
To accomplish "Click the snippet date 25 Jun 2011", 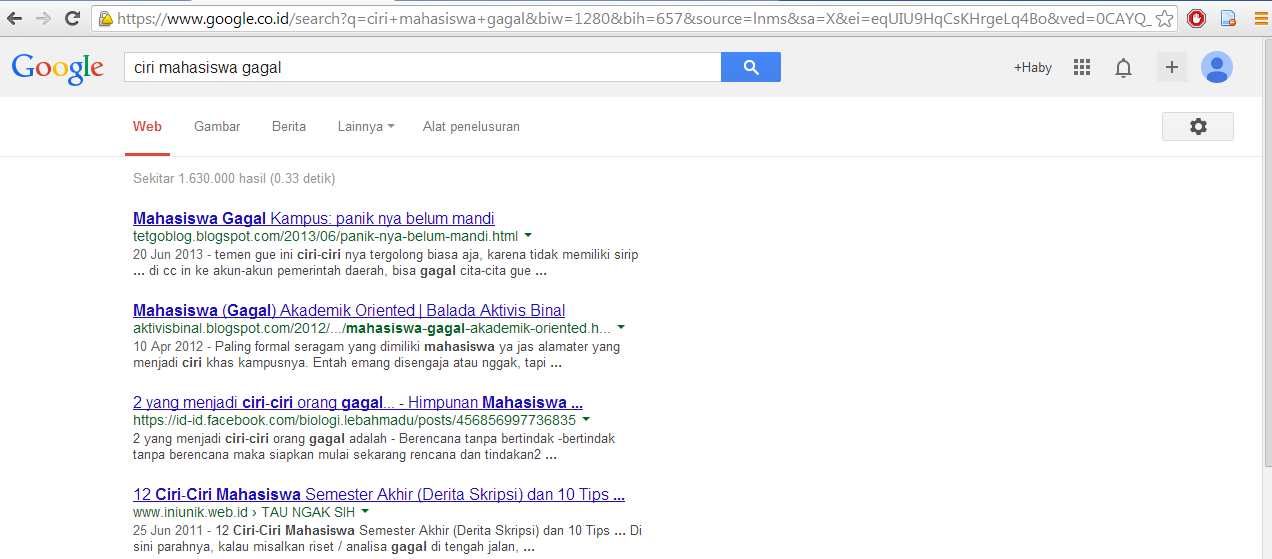I will (167, 530).
